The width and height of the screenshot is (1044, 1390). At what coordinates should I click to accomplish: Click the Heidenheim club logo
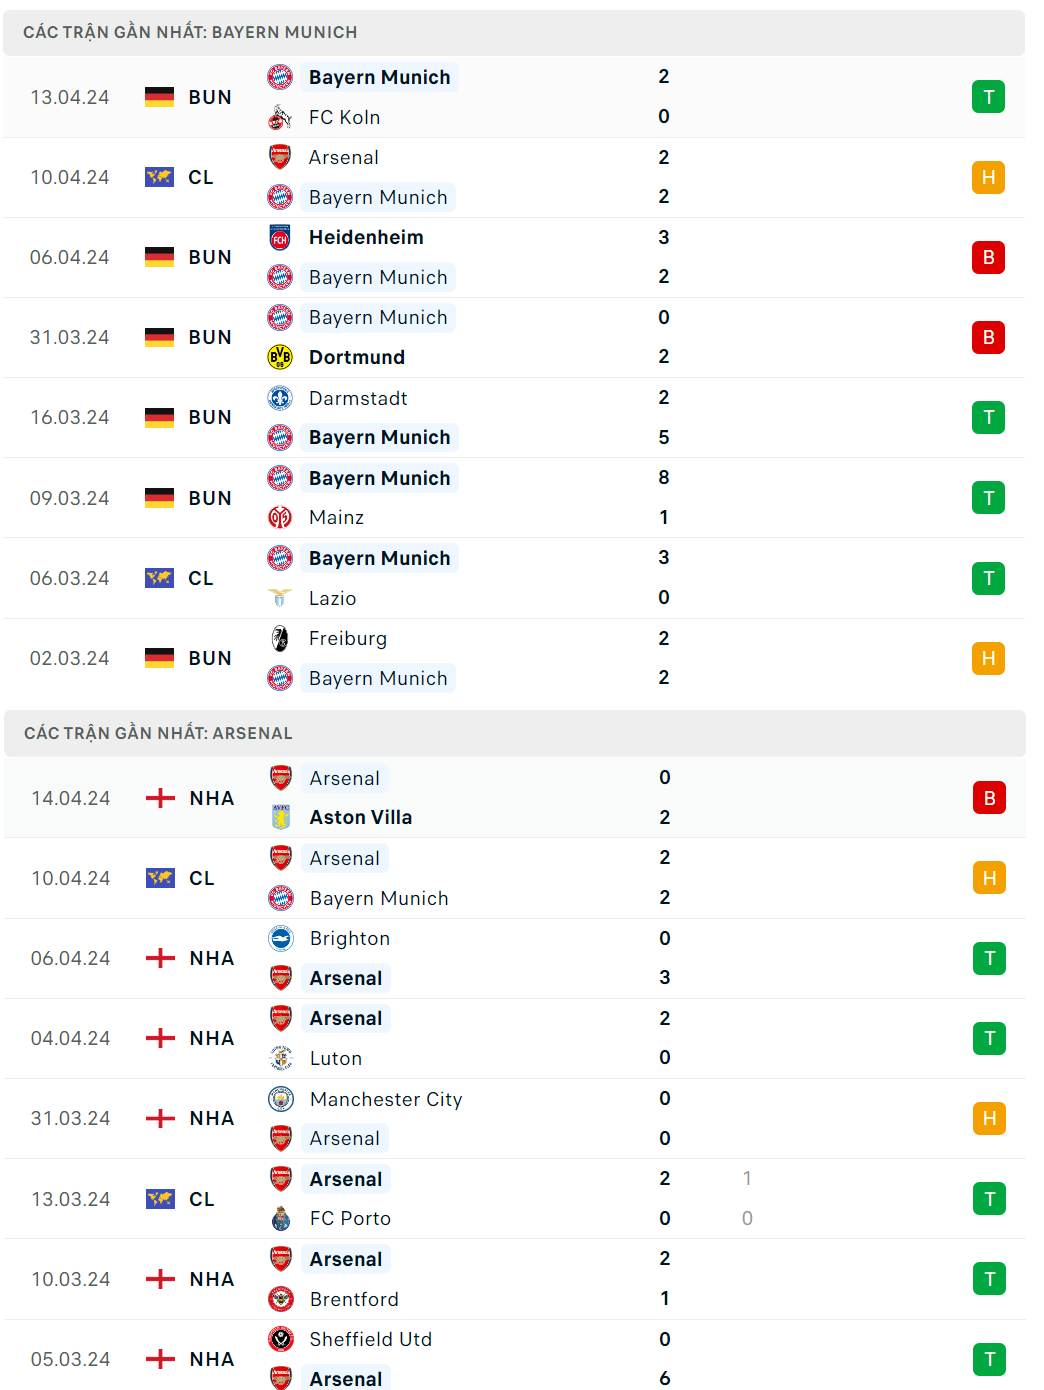pyautogui.click(x=280, y=238)
